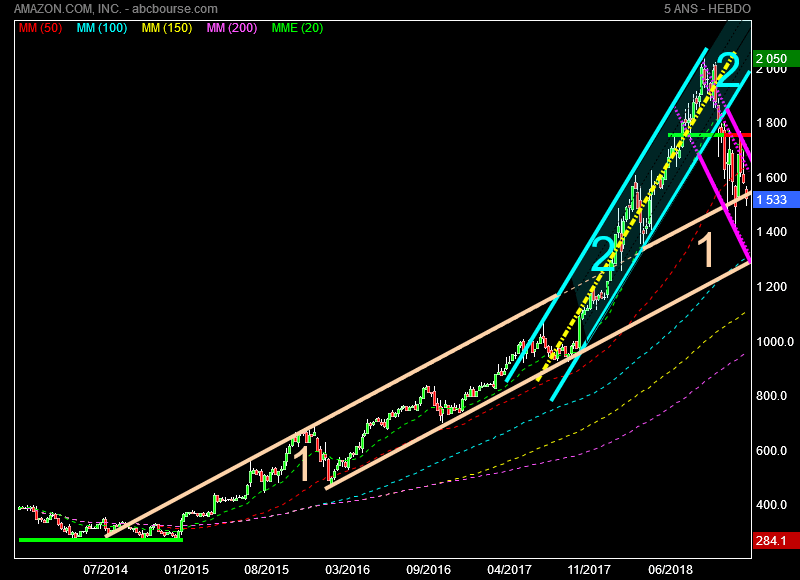Click the 400.0 price axis label

[x=771, y=505]
